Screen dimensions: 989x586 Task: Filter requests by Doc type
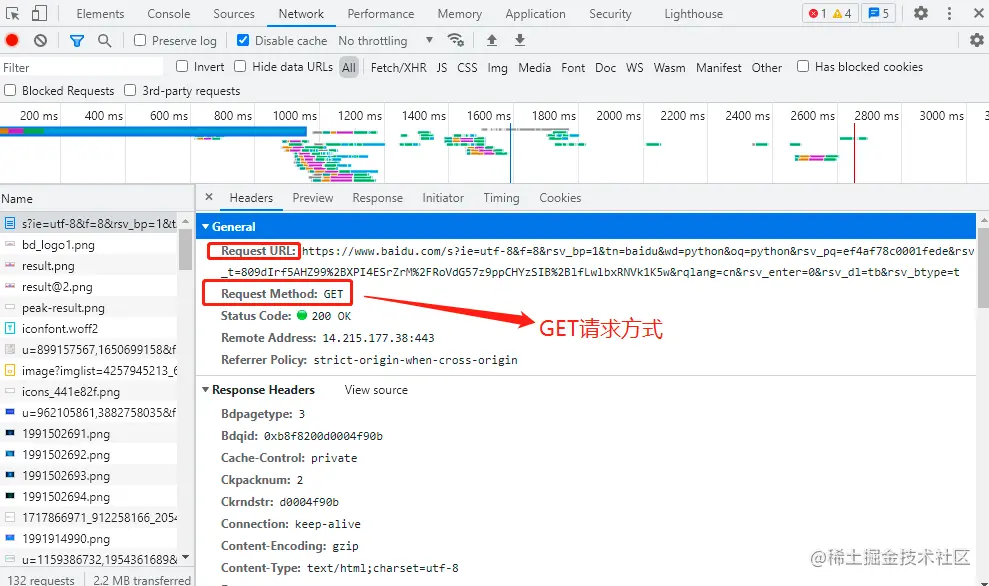coord(606,67)
